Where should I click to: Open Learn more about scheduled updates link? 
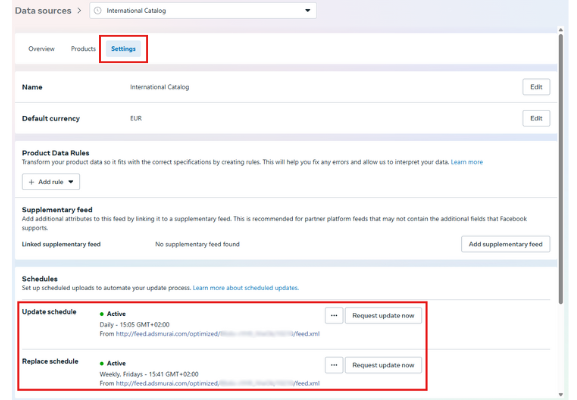pyautogui.click(x=245, y=288)
